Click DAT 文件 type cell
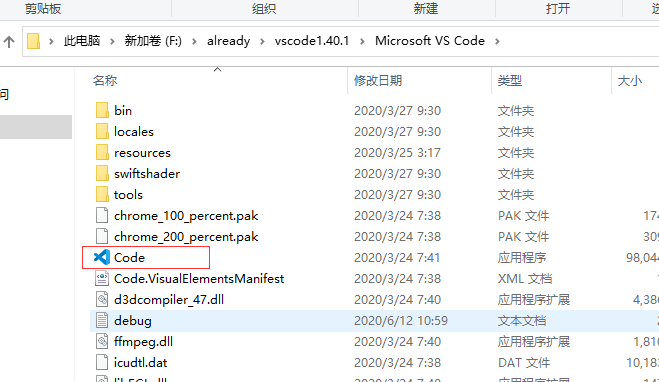This screenshot has height=382, width=659. [x=524, y=363]
